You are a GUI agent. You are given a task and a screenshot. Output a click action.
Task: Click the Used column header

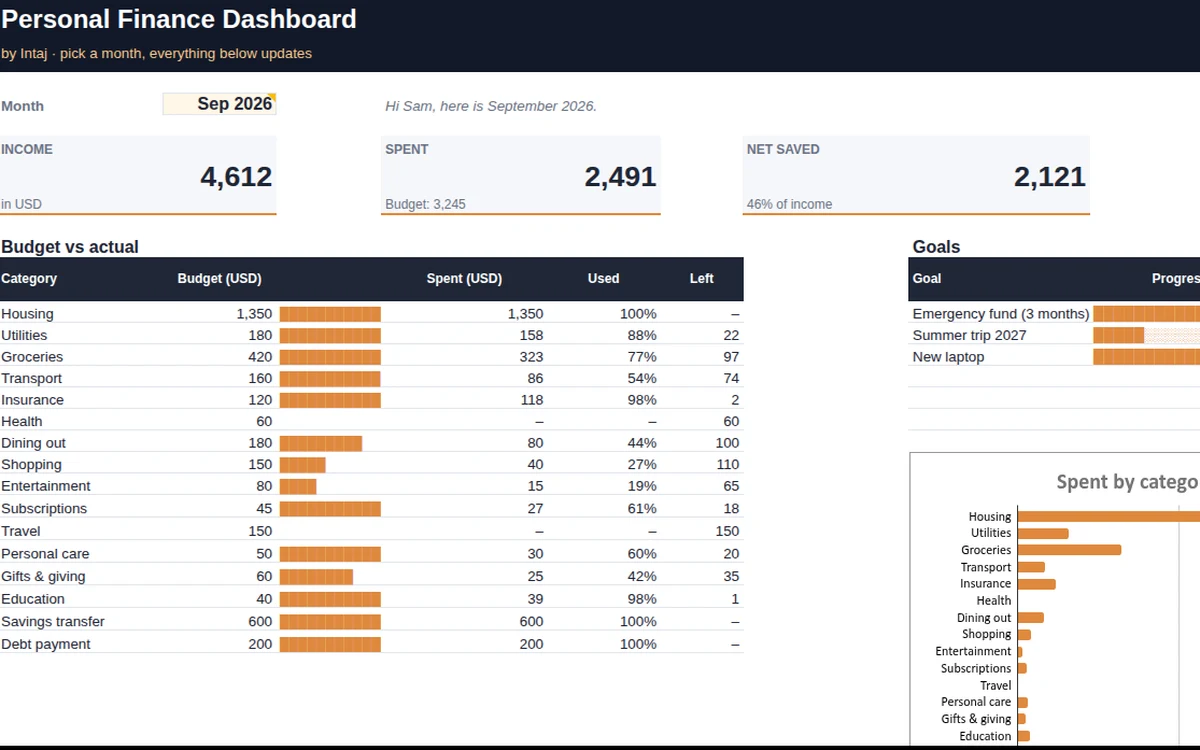pos(603,279)
